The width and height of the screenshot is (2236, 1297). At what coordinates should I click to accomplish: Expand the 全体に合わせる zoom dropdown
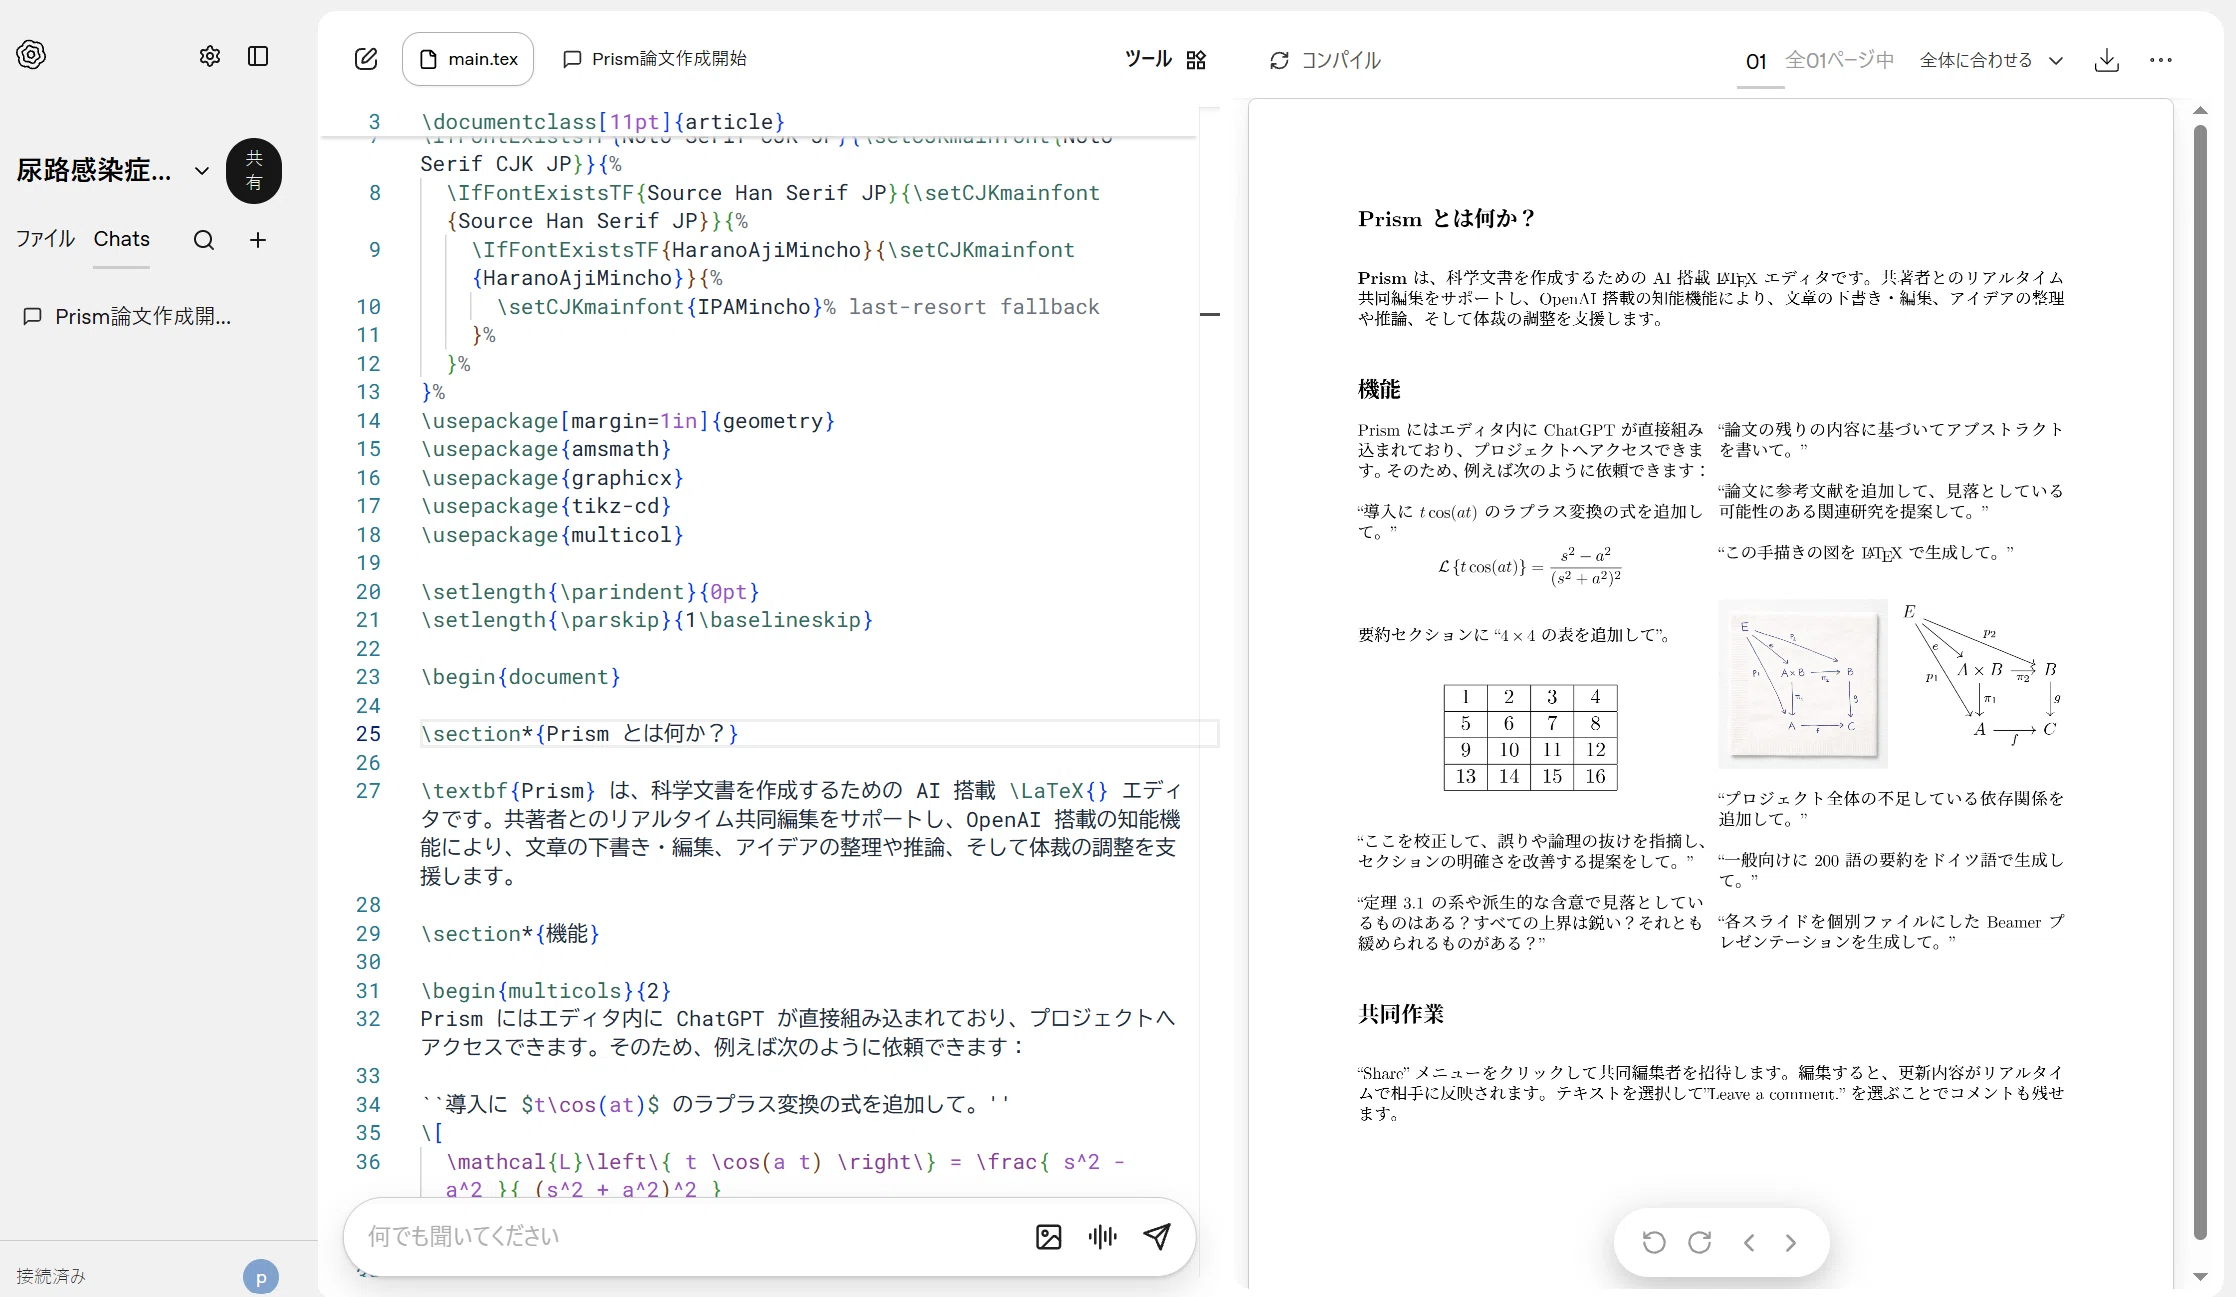coord(1991,60)
